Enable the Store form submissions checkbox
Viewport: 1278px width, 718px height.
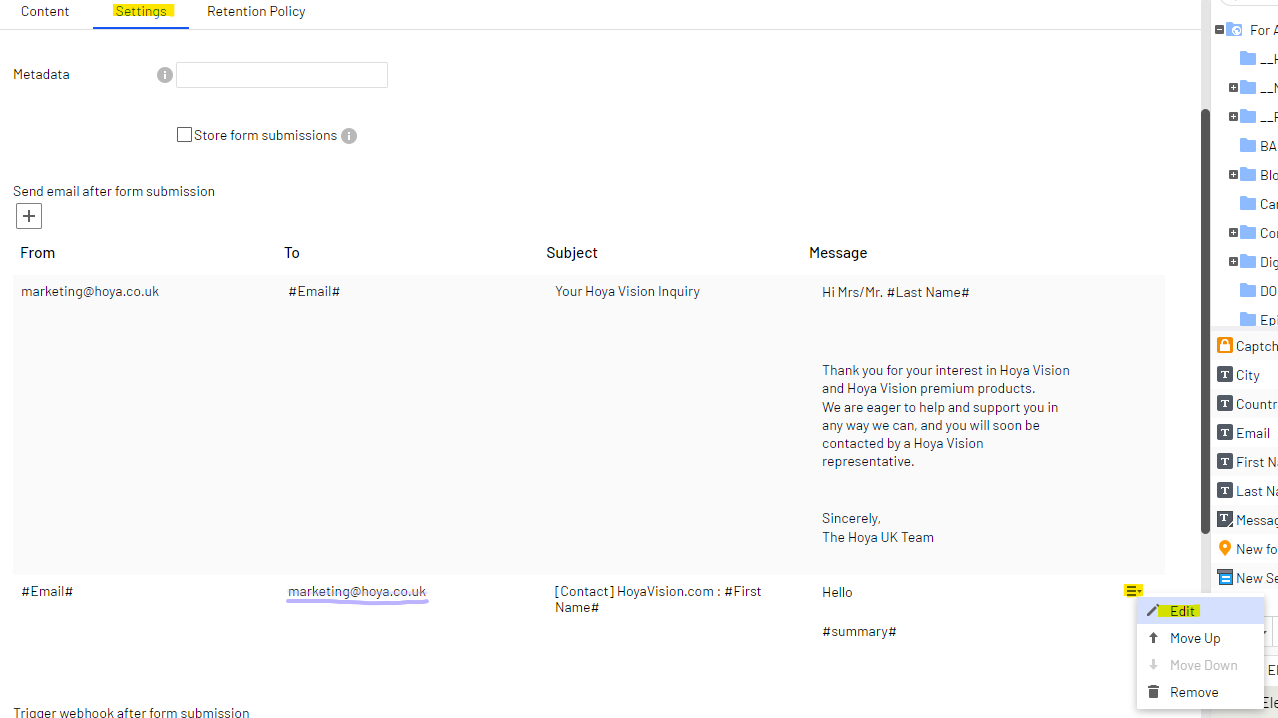click(184, 134)
